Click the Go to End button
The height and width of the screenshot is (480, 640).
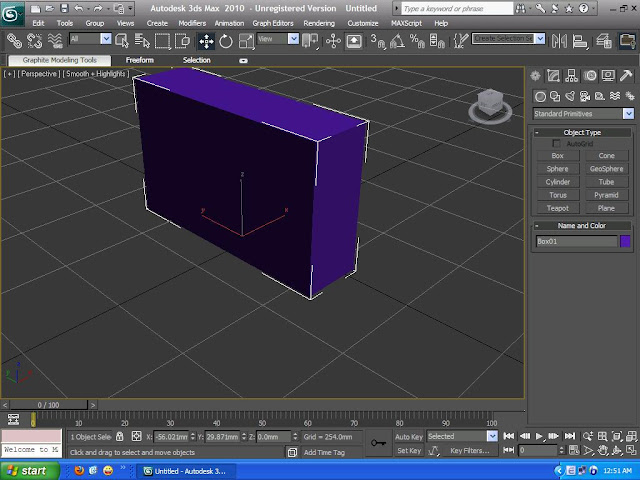tap(570, 436)
